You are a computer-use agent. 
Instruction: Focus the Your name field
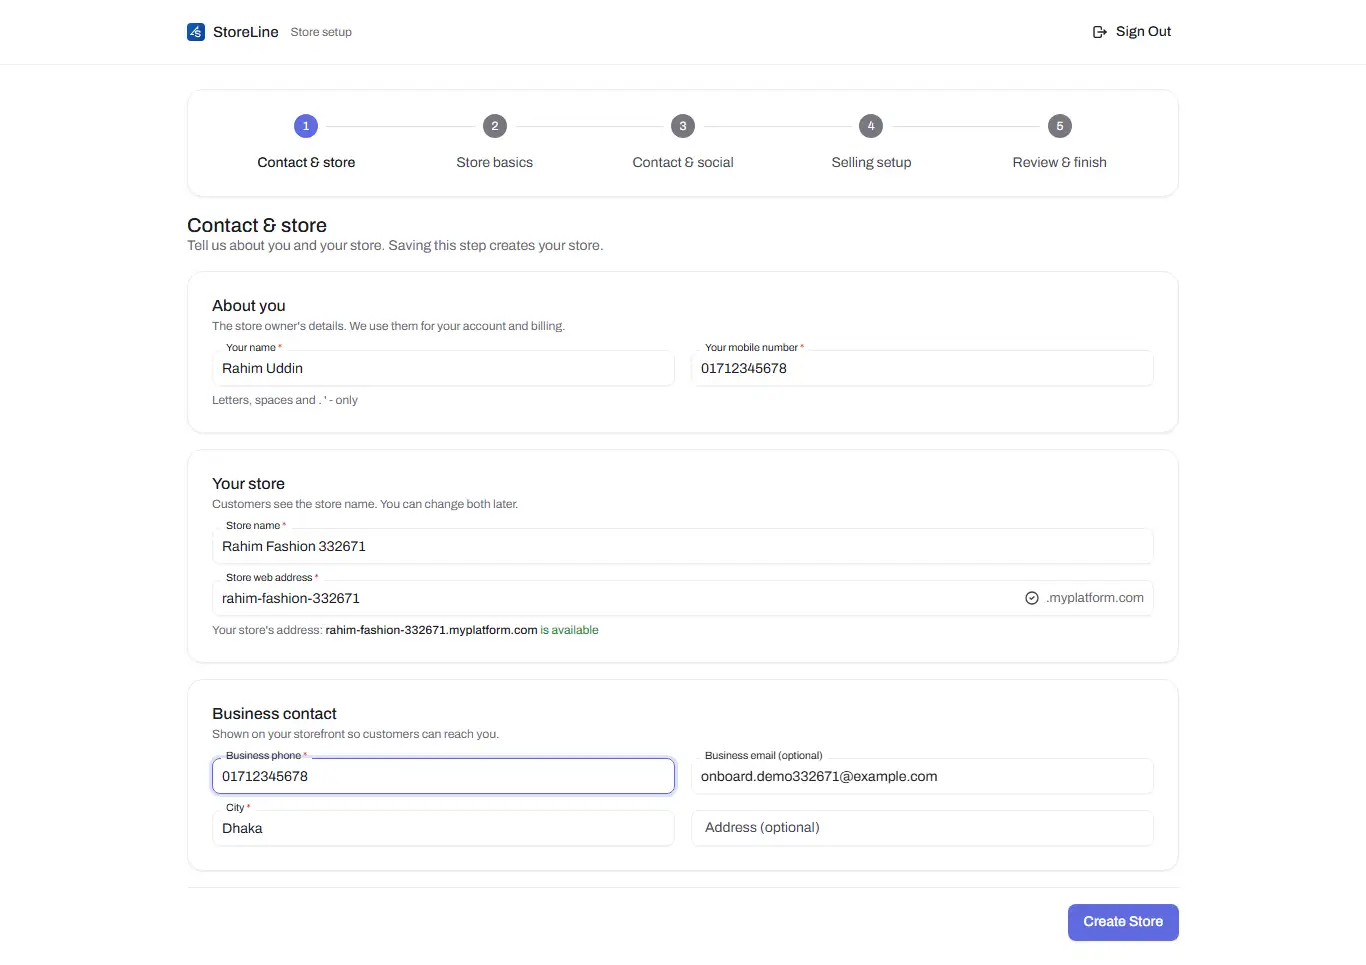coord(443,368)
